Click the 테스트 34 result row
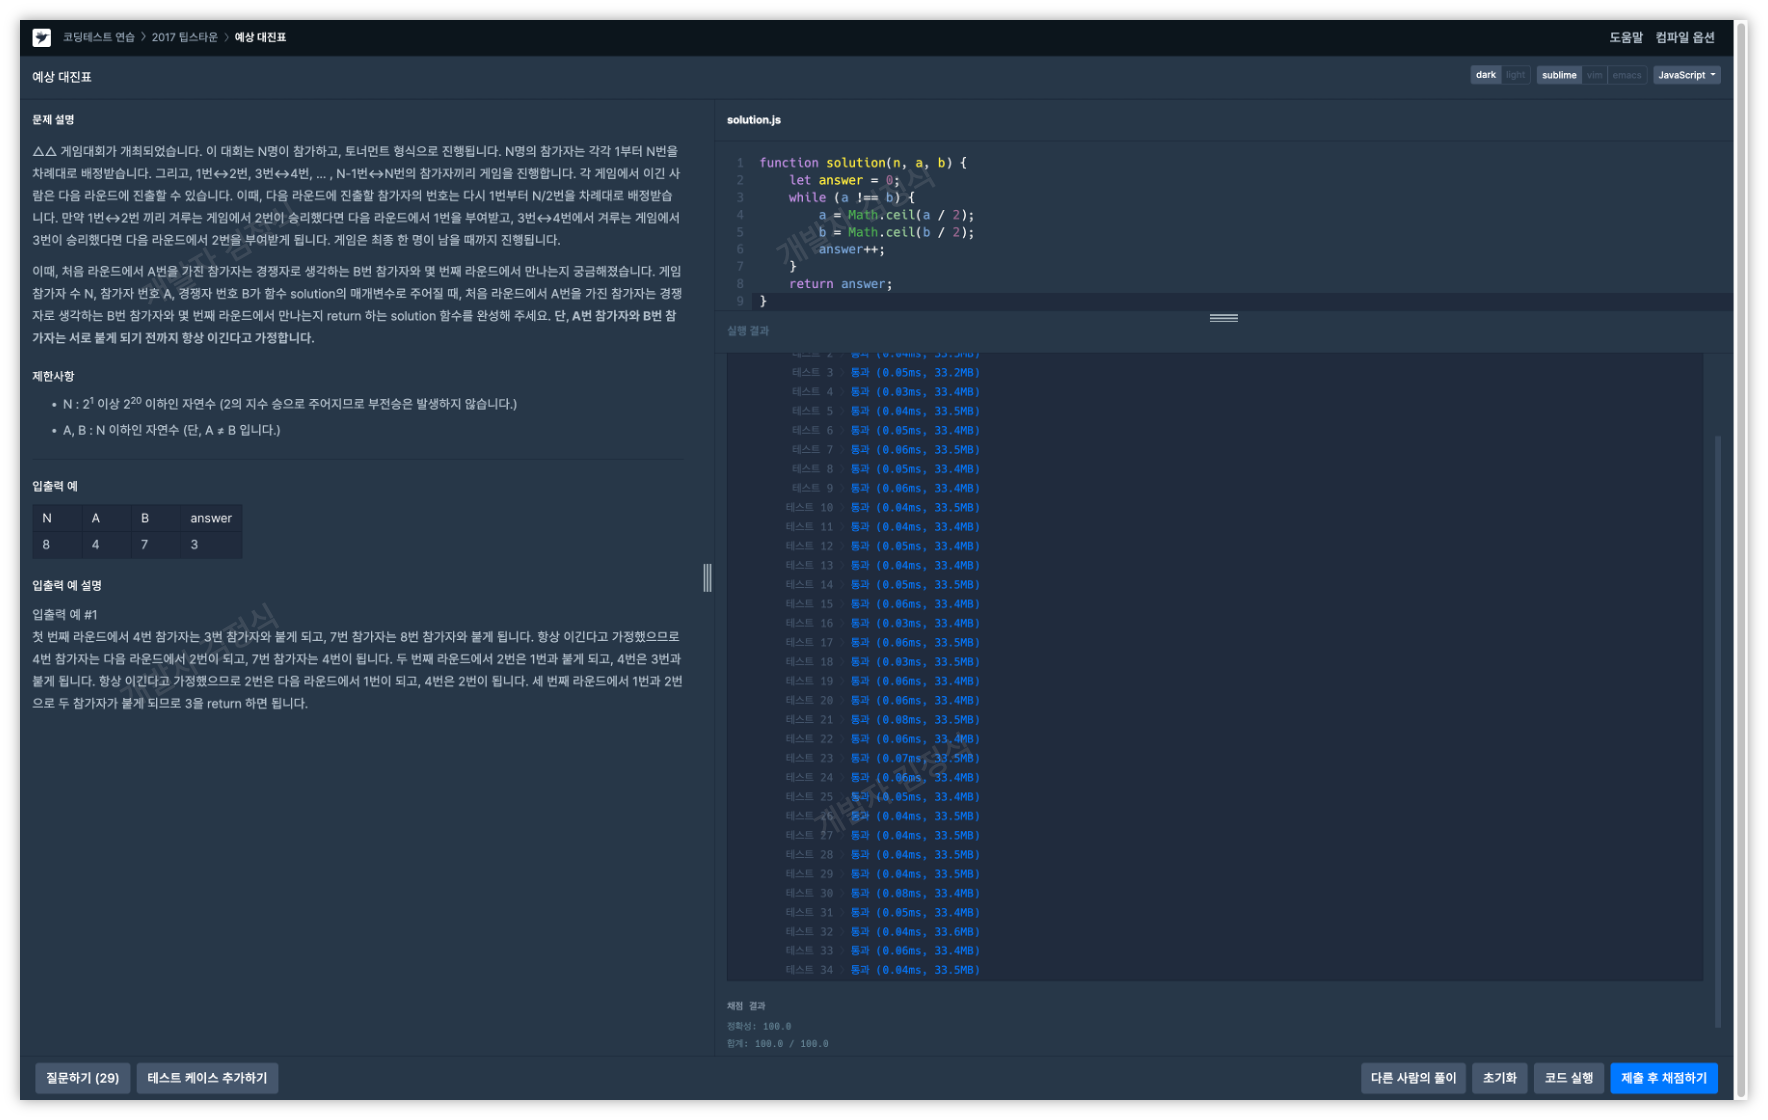Viewport: 1768px width, 1120px height. pyautogui.click(x=882, y=970)
